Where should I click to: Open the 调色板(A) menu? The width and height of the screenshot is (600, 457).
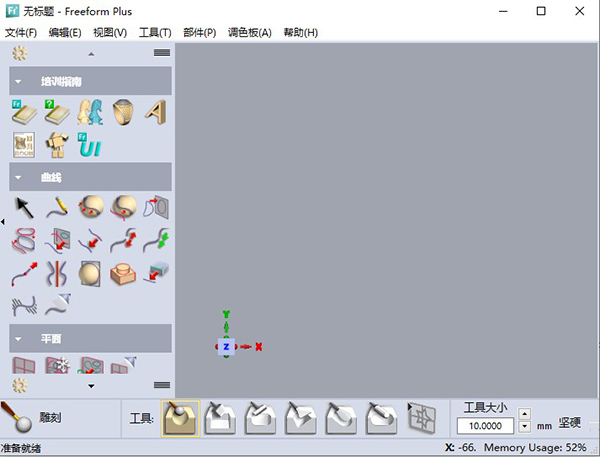coord(249,33)
